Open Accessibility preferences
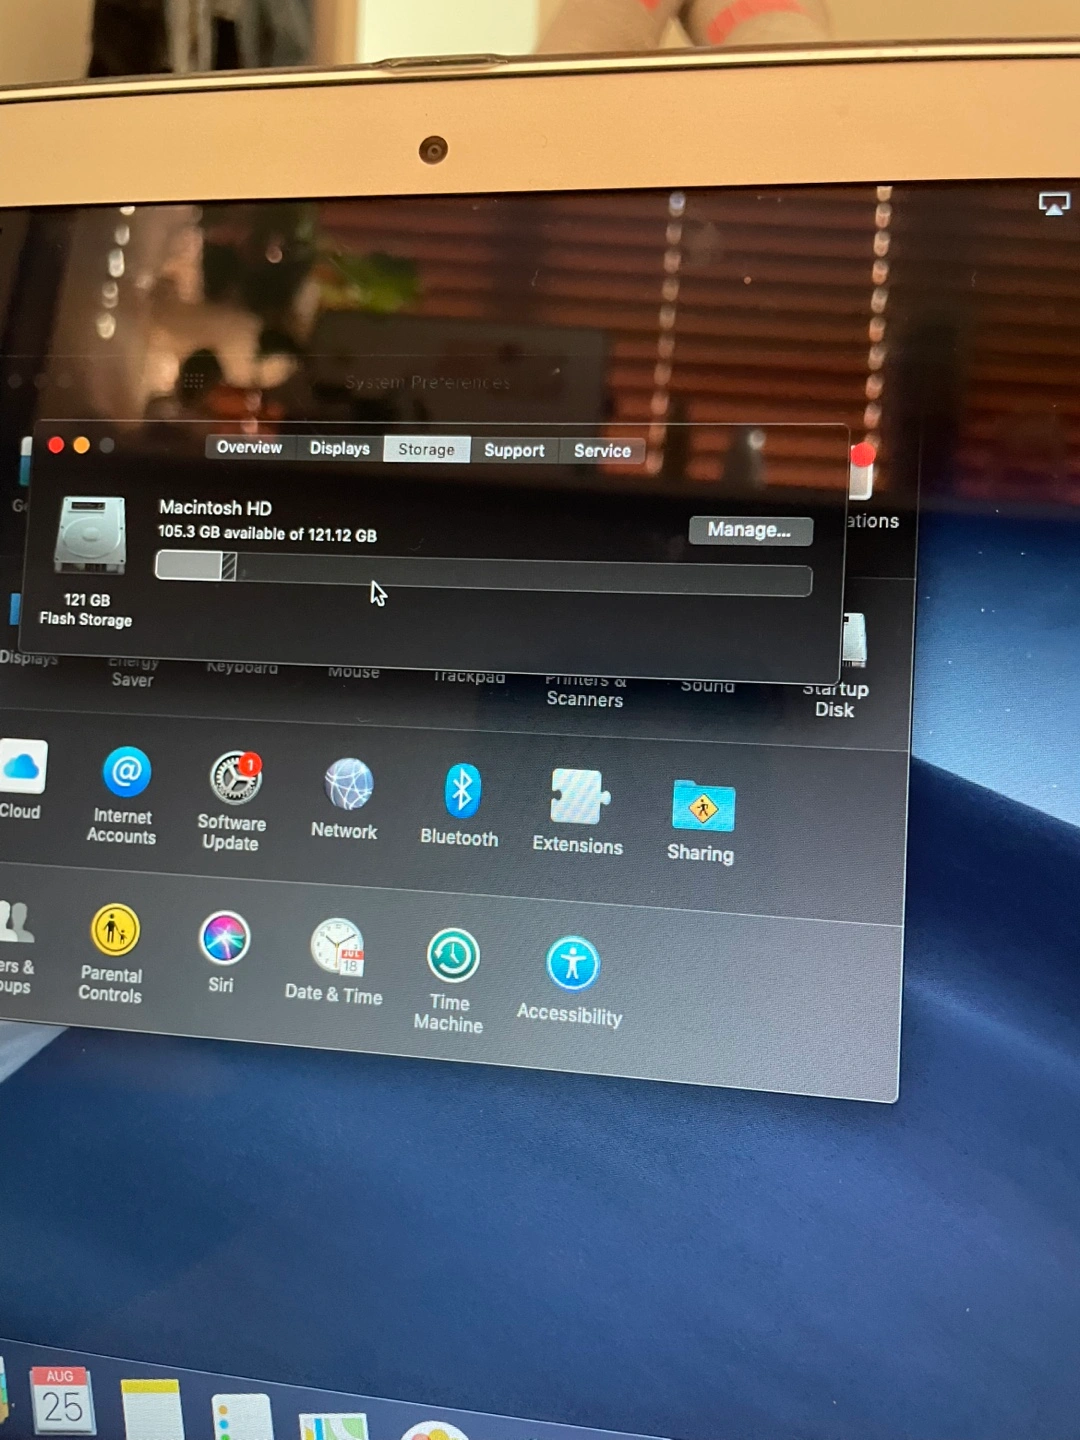Viewport: 1080px width, 1440px height. tap(573, 964)
